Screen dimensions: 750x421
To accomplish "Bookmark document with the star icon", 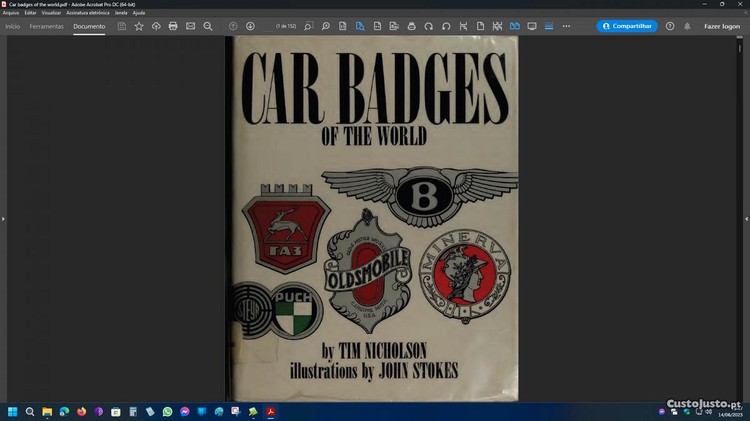I will (x=139, y=26).
